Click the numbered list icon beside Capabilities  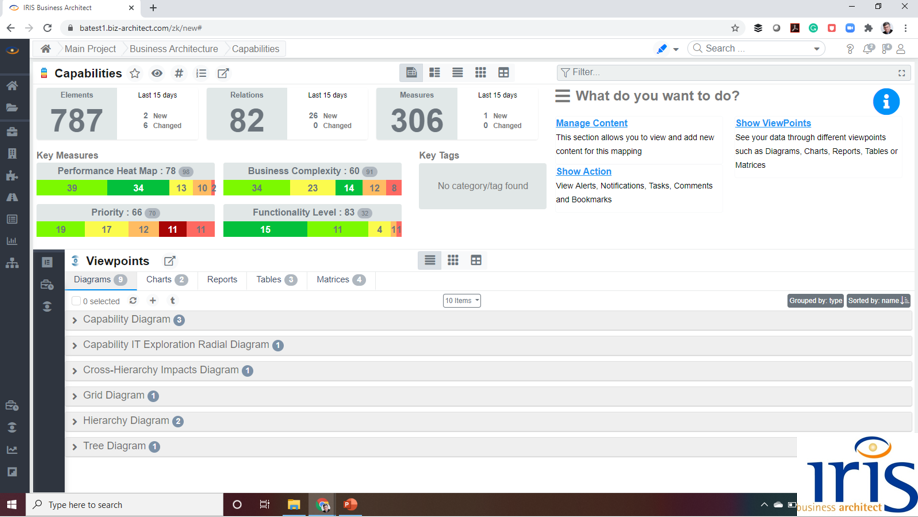(x=201, y=73)
